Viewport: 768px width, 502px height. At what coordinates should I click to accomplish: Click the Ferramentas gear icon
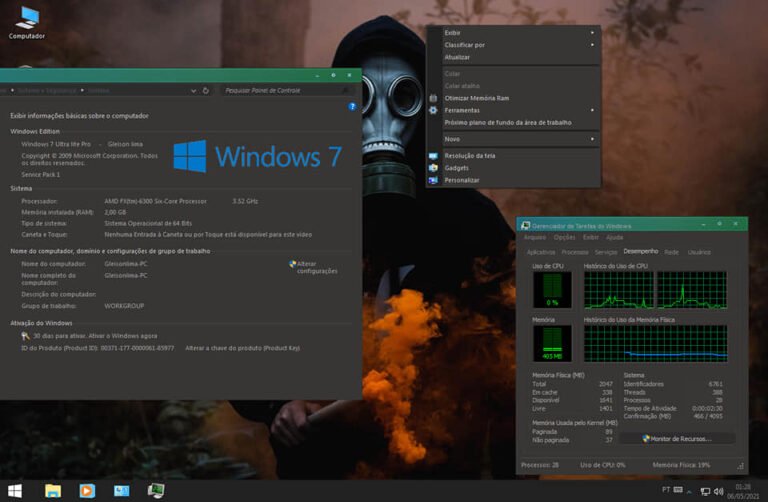pos(433,110)
